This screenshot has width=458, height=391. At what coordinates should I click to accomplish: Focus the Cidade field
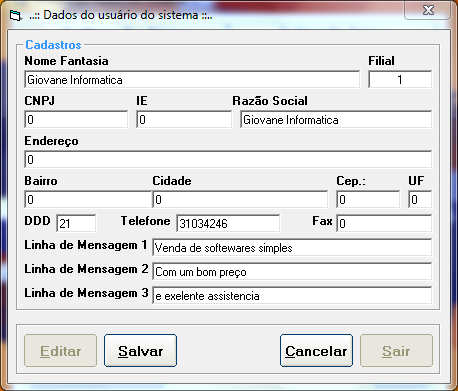tap(240, 200)
